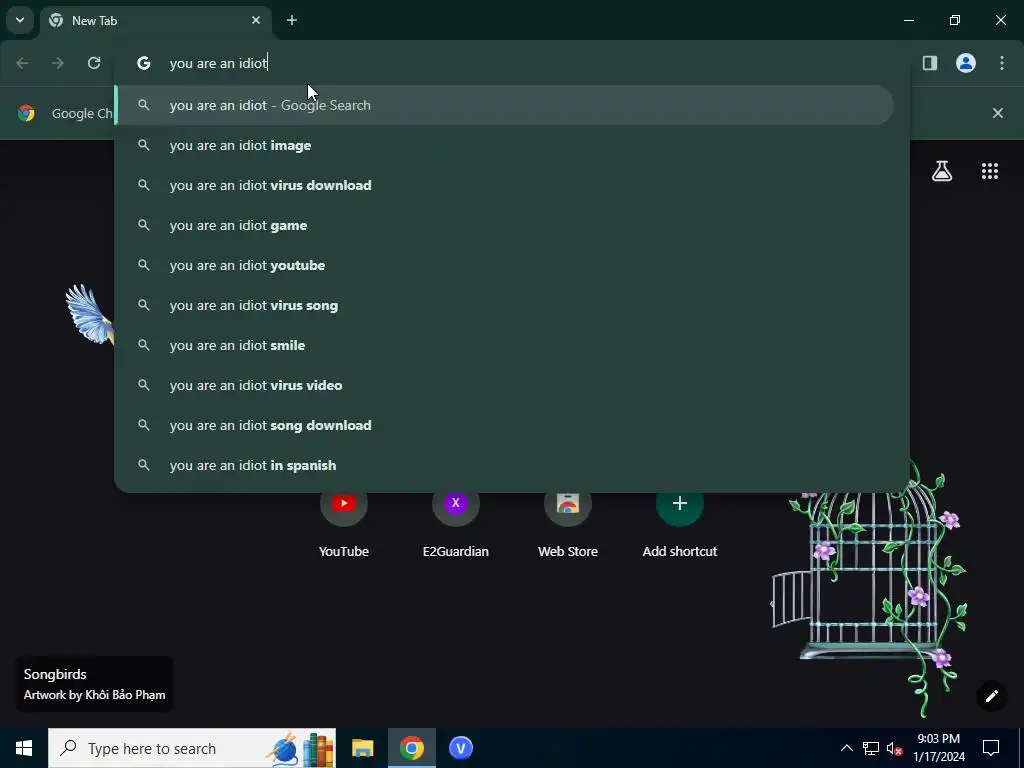Click the Google G icon in address bar
Screen dimensions: 1024x768
coord(144,63)
